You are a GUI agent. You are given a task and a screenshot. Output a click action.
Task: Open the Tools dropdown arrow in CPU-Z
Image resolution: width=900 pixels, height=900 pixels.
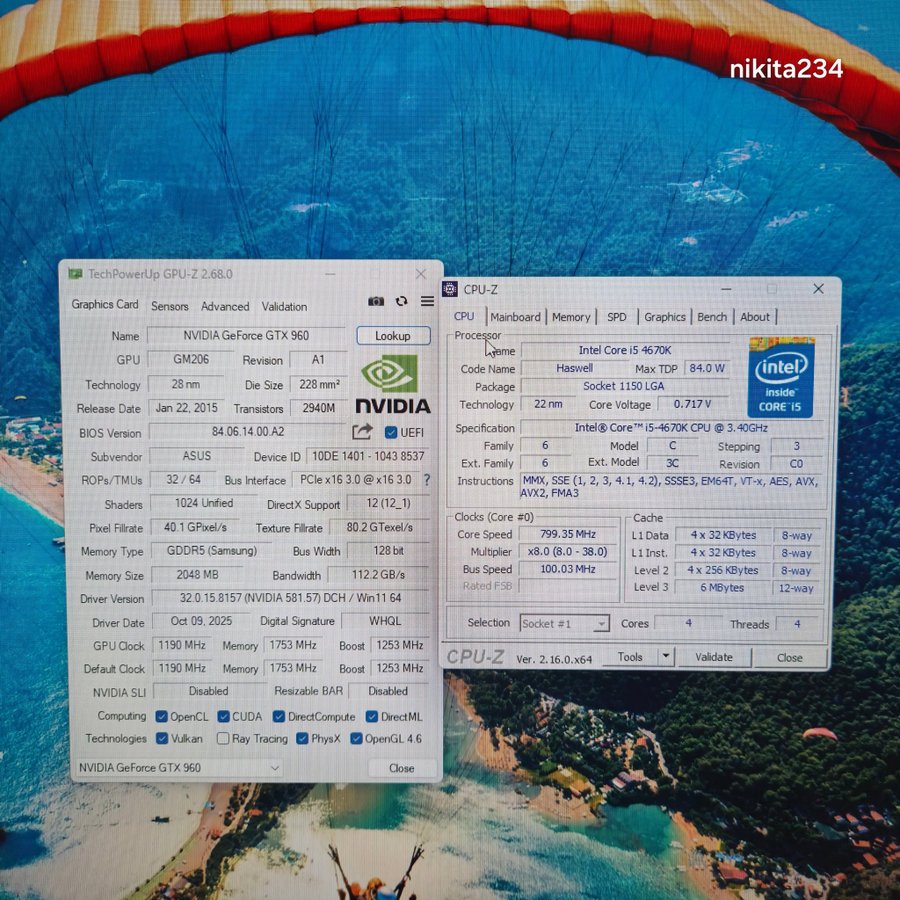click(666, 657)
